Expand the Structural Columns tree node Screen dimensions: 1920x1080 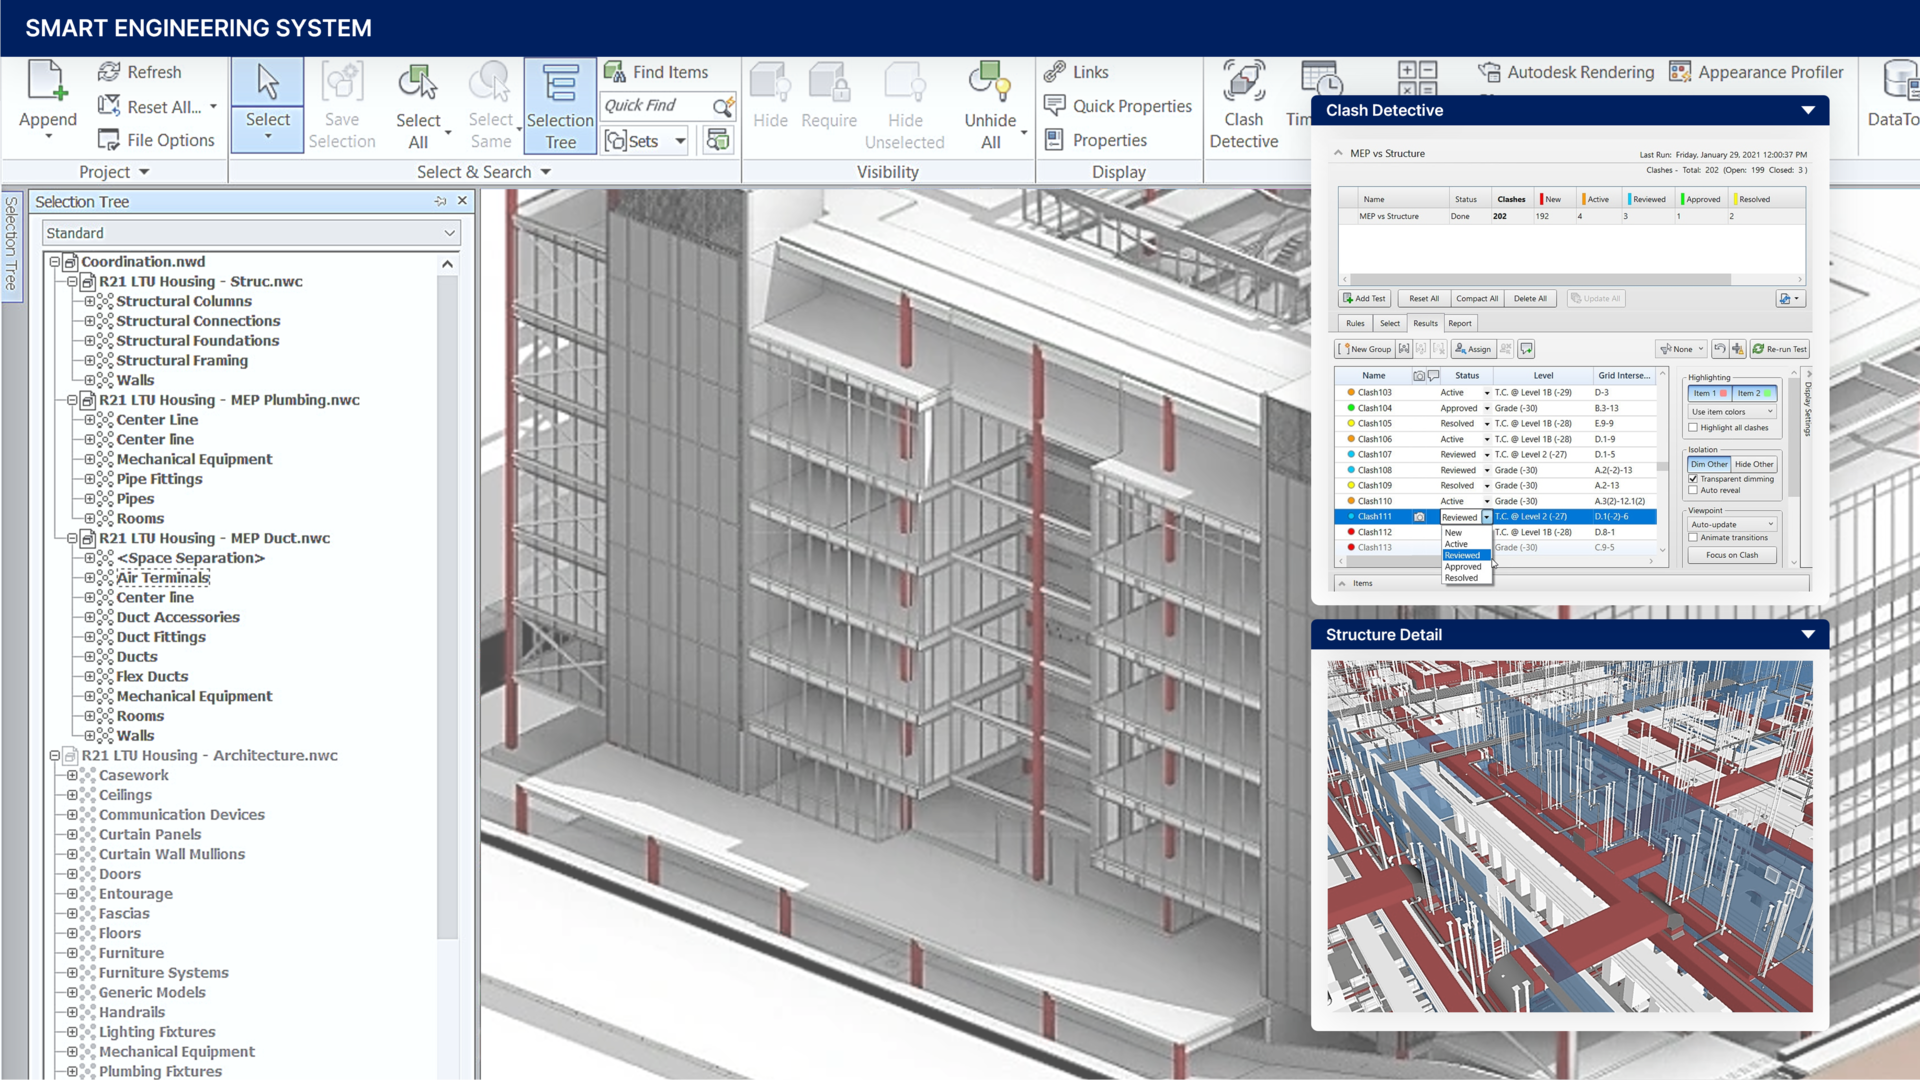point(92,301)
